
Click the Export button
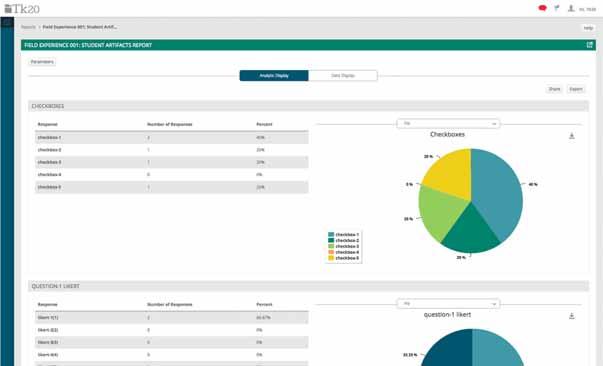(576, 89)
